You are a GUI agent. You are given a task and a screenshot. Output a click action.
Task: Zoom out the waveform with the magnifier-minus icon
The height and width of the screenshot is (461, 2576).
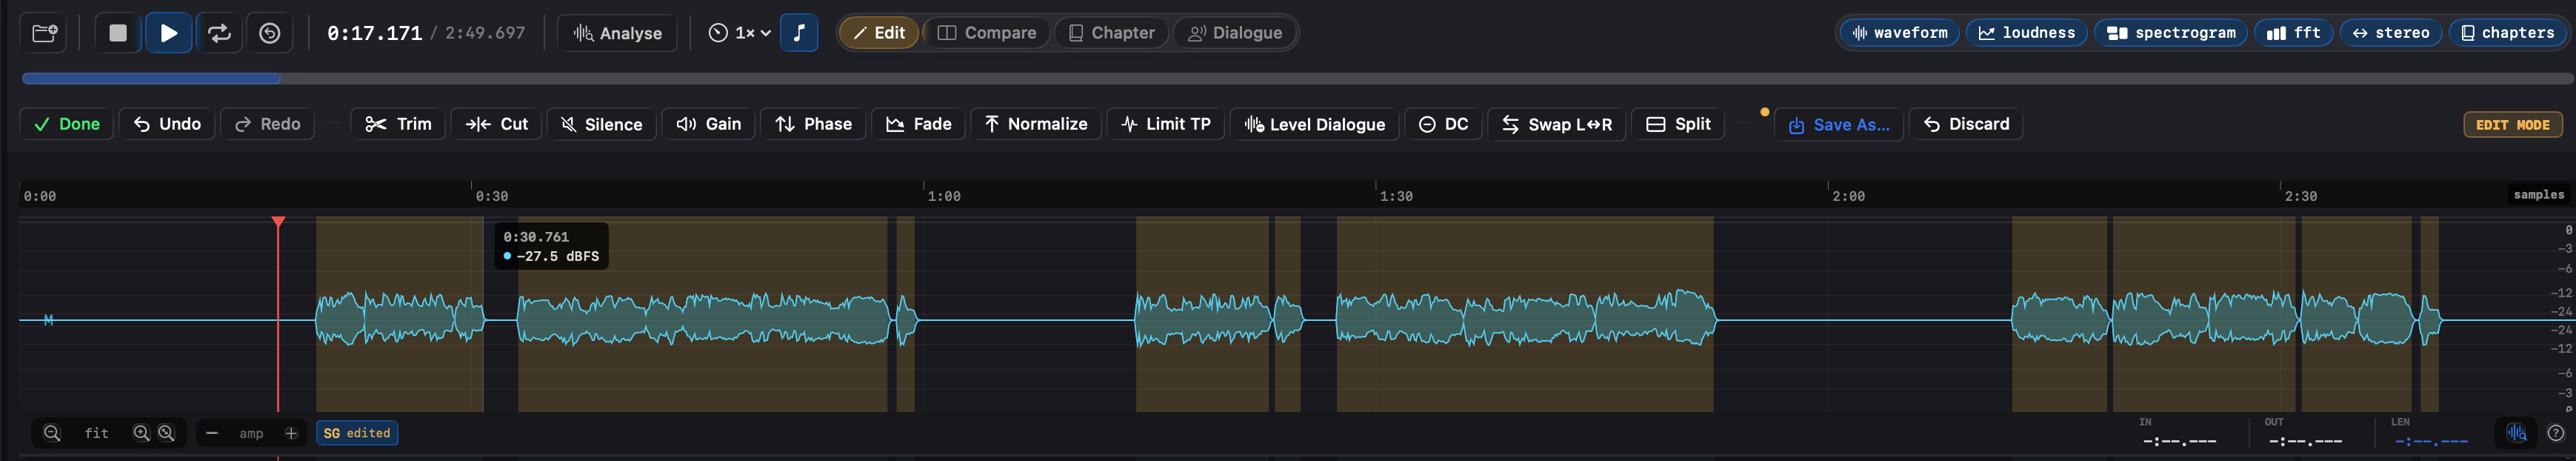[x=52, y=433]
